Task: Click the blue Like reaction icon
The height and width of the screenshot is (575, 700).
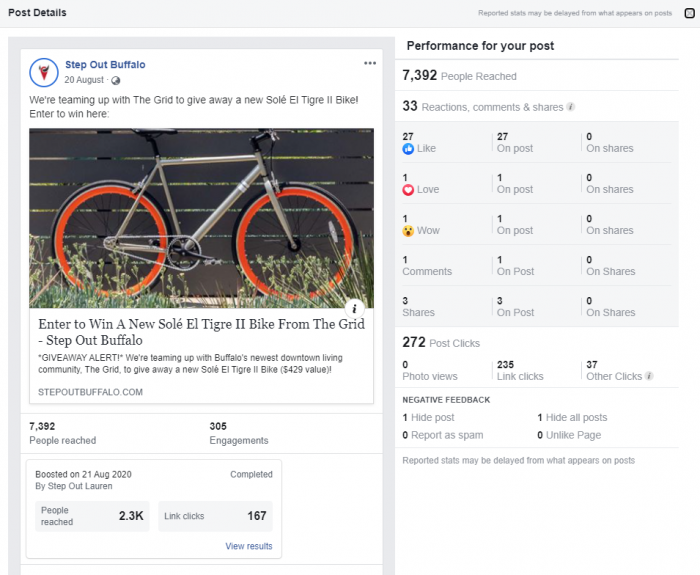Action: pos(408,149)
